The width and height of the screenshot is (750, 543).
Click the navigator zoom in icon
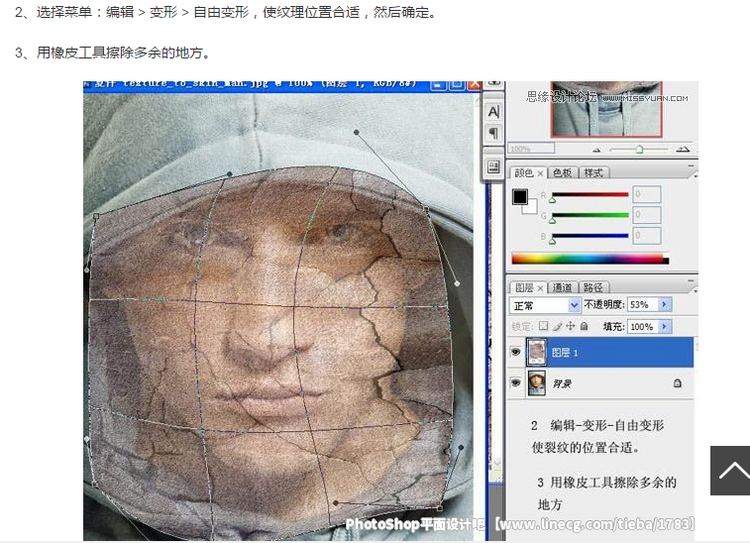686,148
